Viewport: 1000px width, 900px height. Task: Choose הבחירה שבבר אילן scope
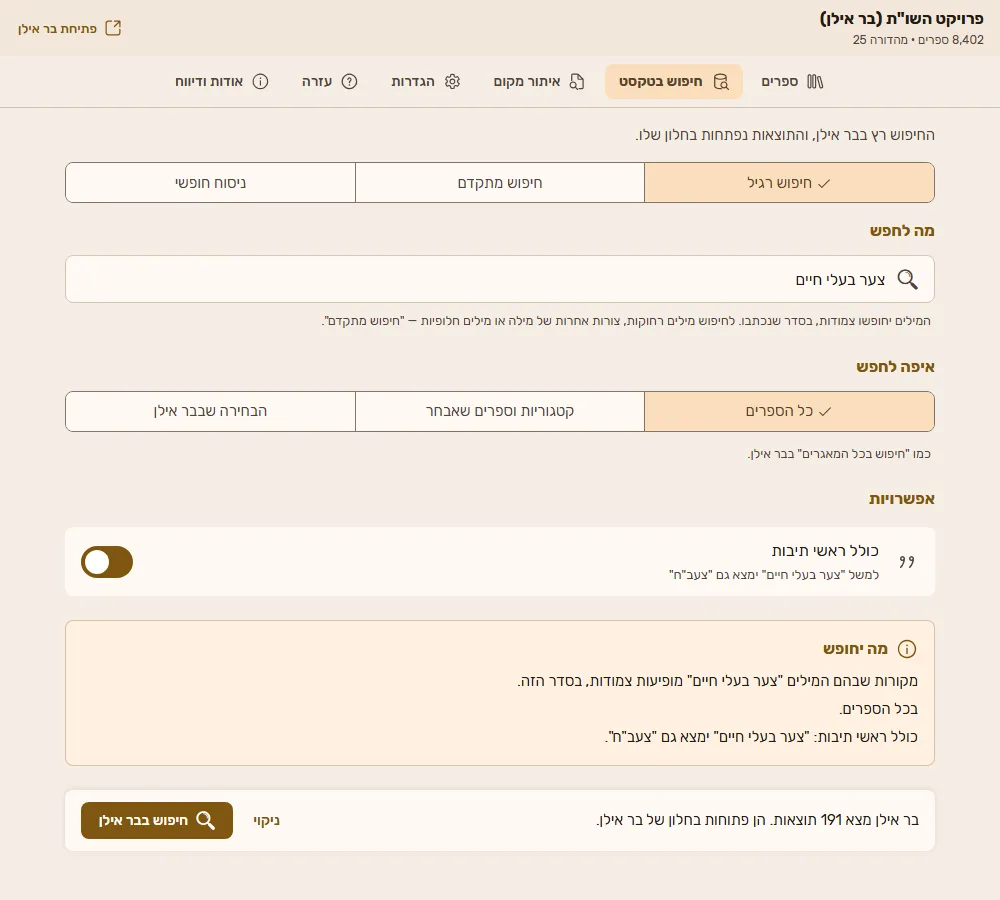click(x=210, y=411)
